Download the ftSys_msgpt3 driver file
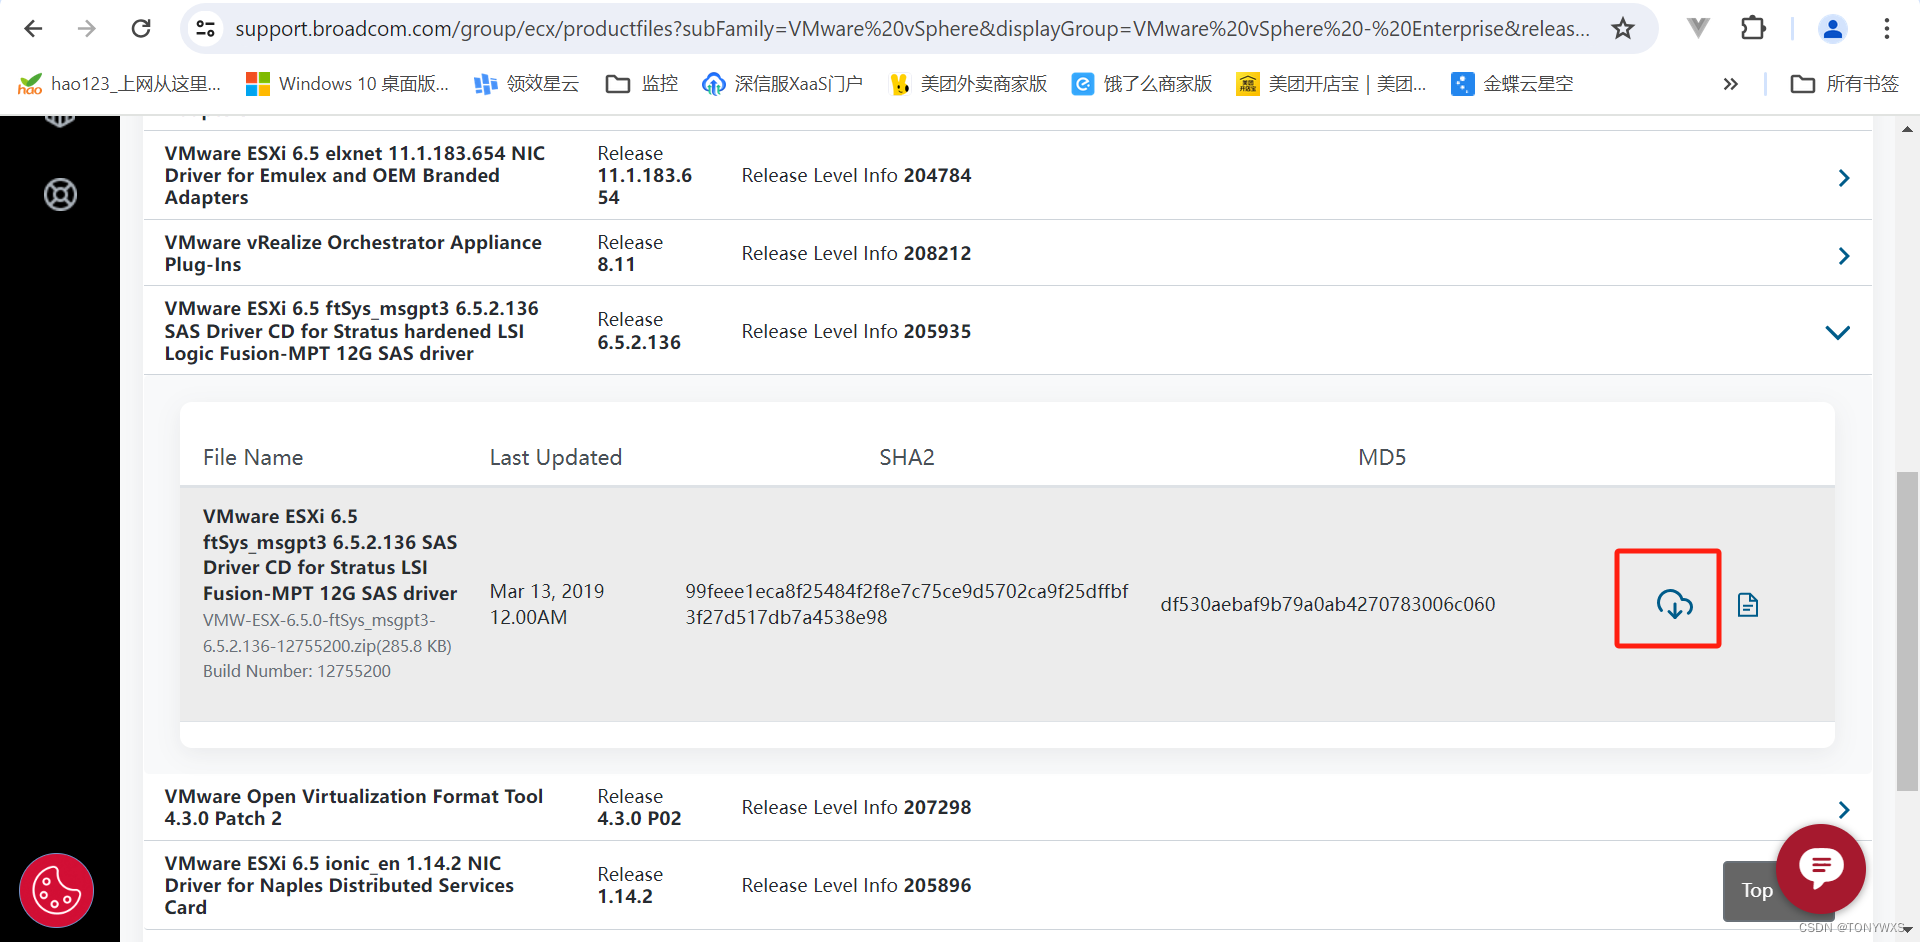 pos(1674,604)
